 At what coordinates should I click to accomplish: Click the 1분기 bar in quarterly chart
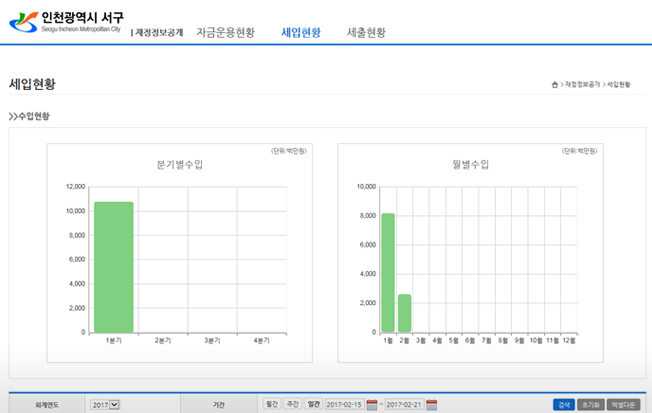coord(114,267)
